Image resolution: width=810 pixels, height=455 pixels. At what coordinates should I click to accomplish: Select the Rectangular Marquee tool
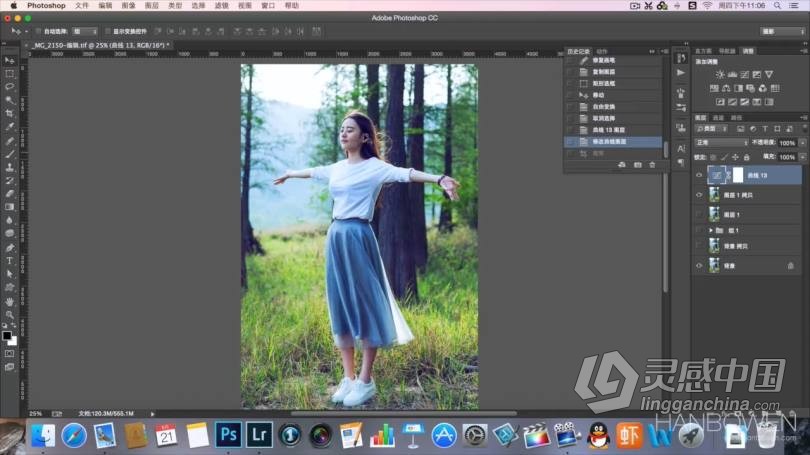[x=9, y=74]
